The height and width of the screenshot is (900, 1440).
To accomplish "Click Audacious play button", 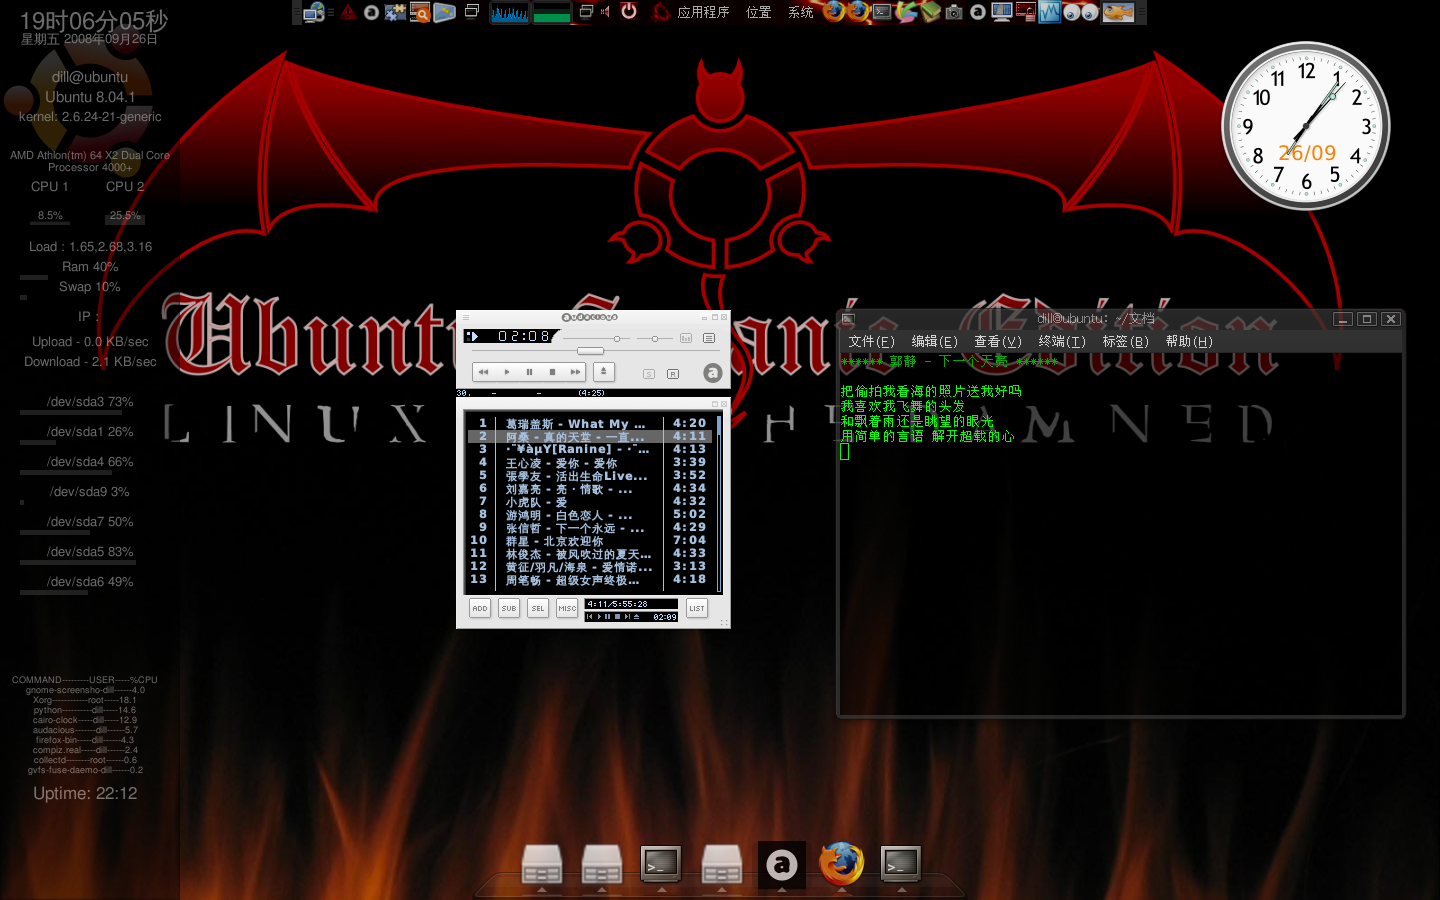I will (x=507, y=372).
